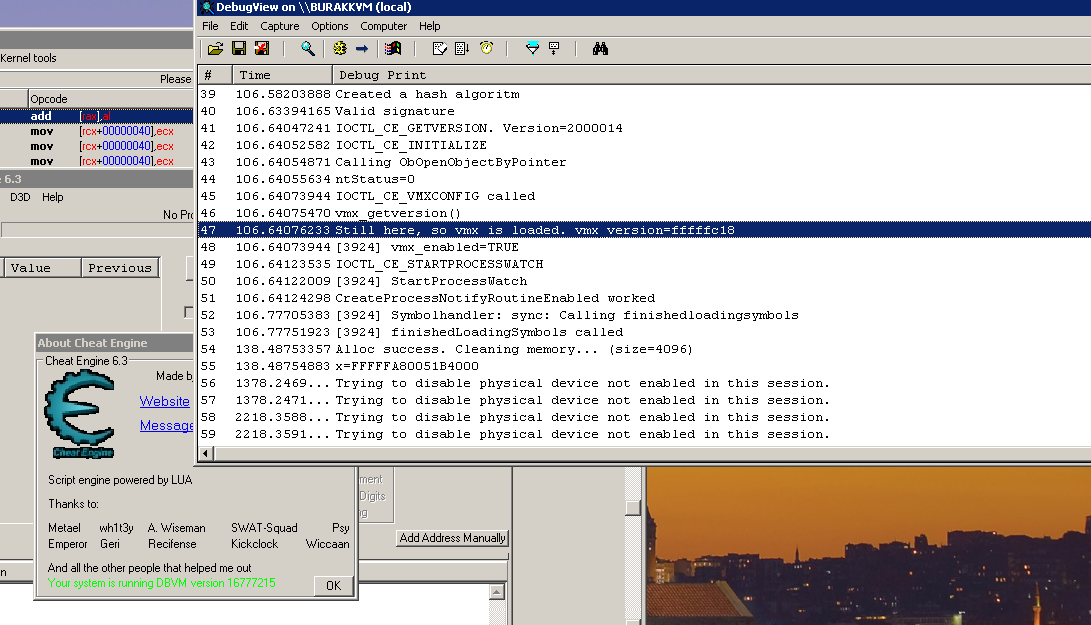
Task: Enable Pass-Through blue arrow icon
Action: tap(362, 48)
